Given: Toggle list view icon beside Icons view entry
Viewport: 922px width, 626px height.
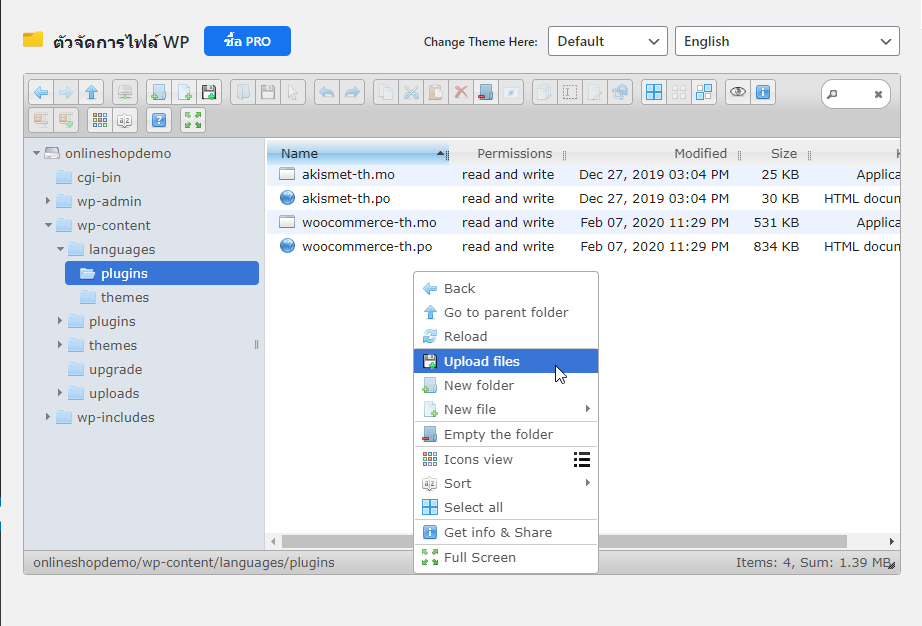Looking at the screenshot, I should [582, 460].
